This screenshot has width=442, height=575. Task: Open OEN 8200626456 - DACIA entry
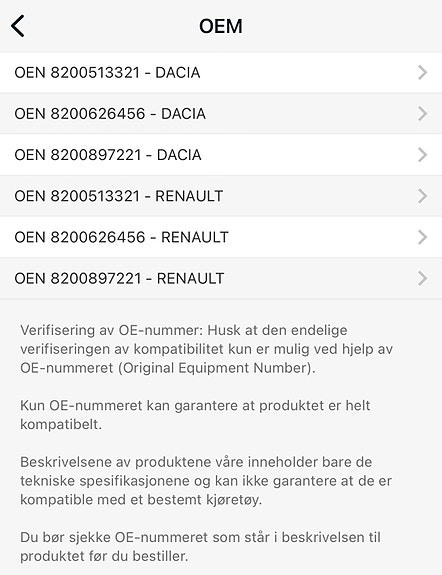(221, 114)
